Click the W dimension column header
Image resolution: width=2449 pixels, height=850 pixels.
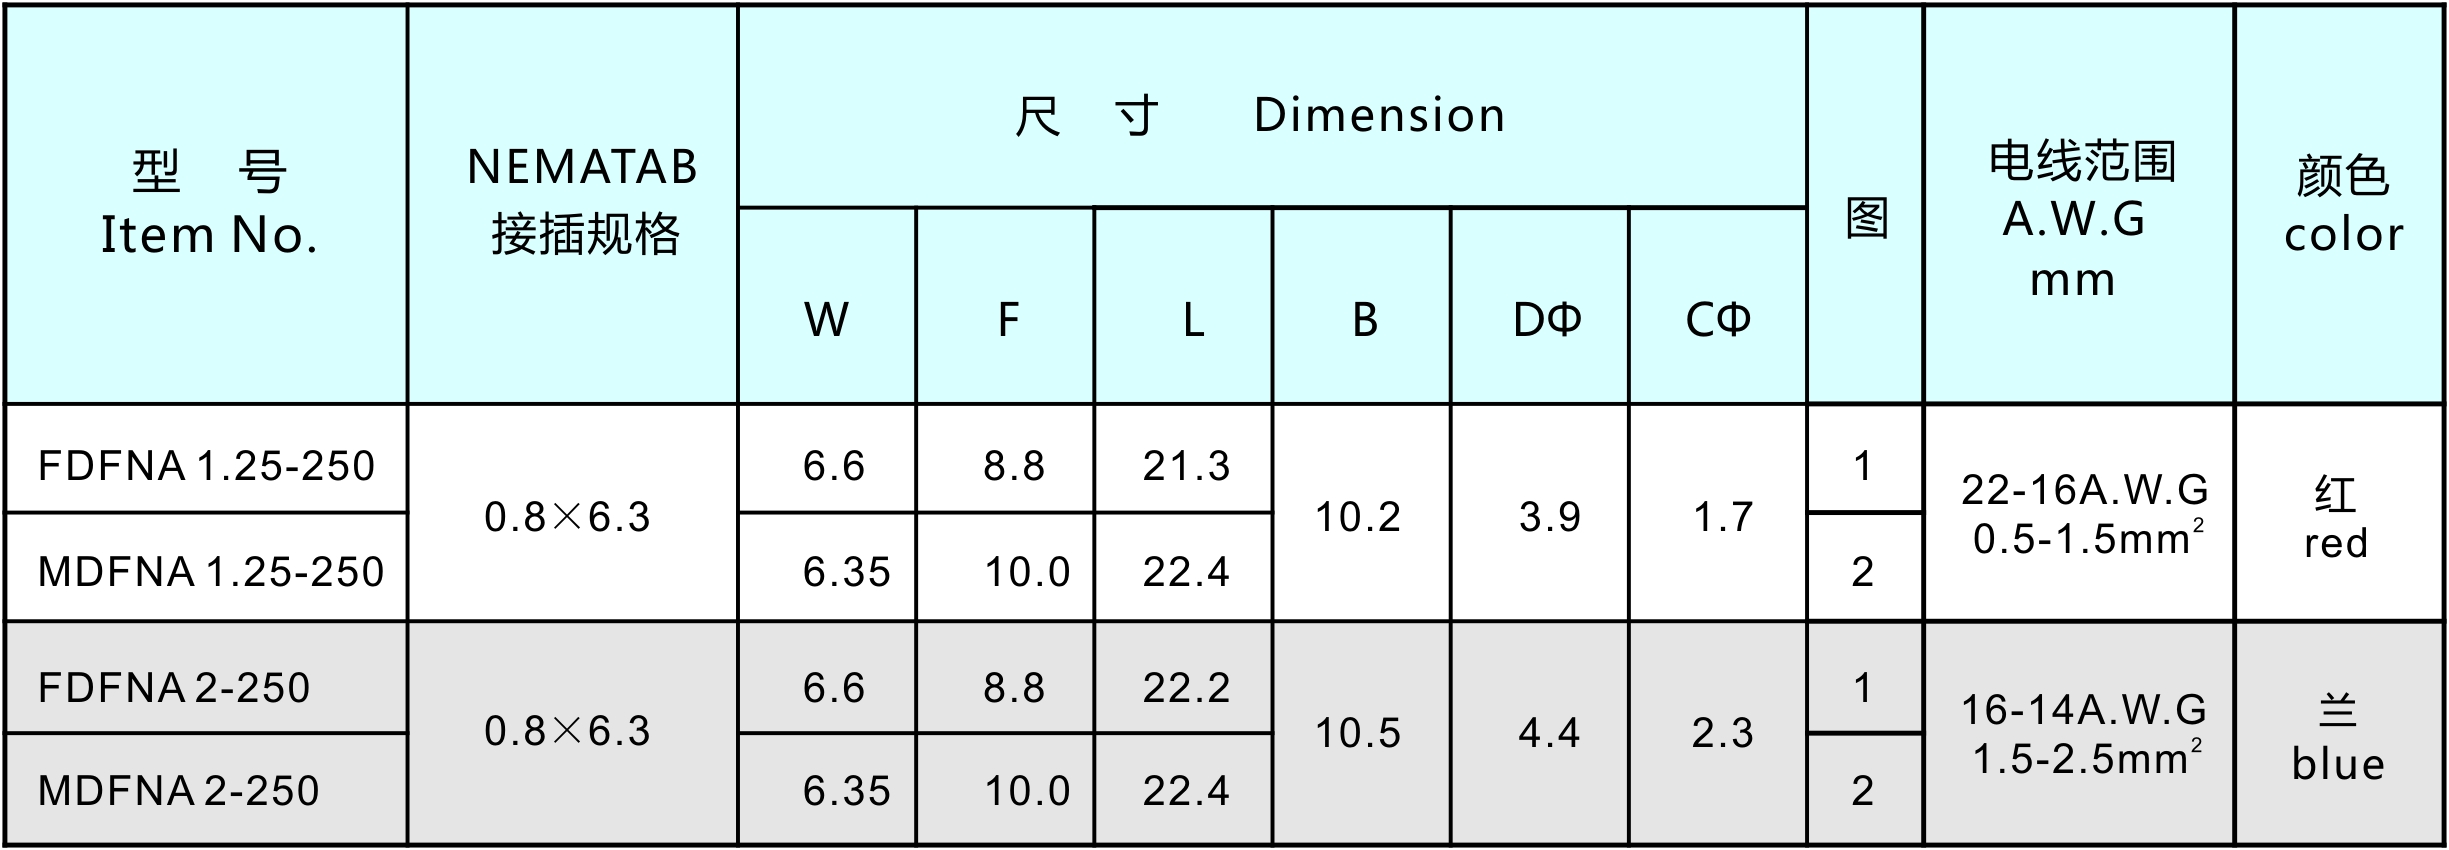coord(826,320)
